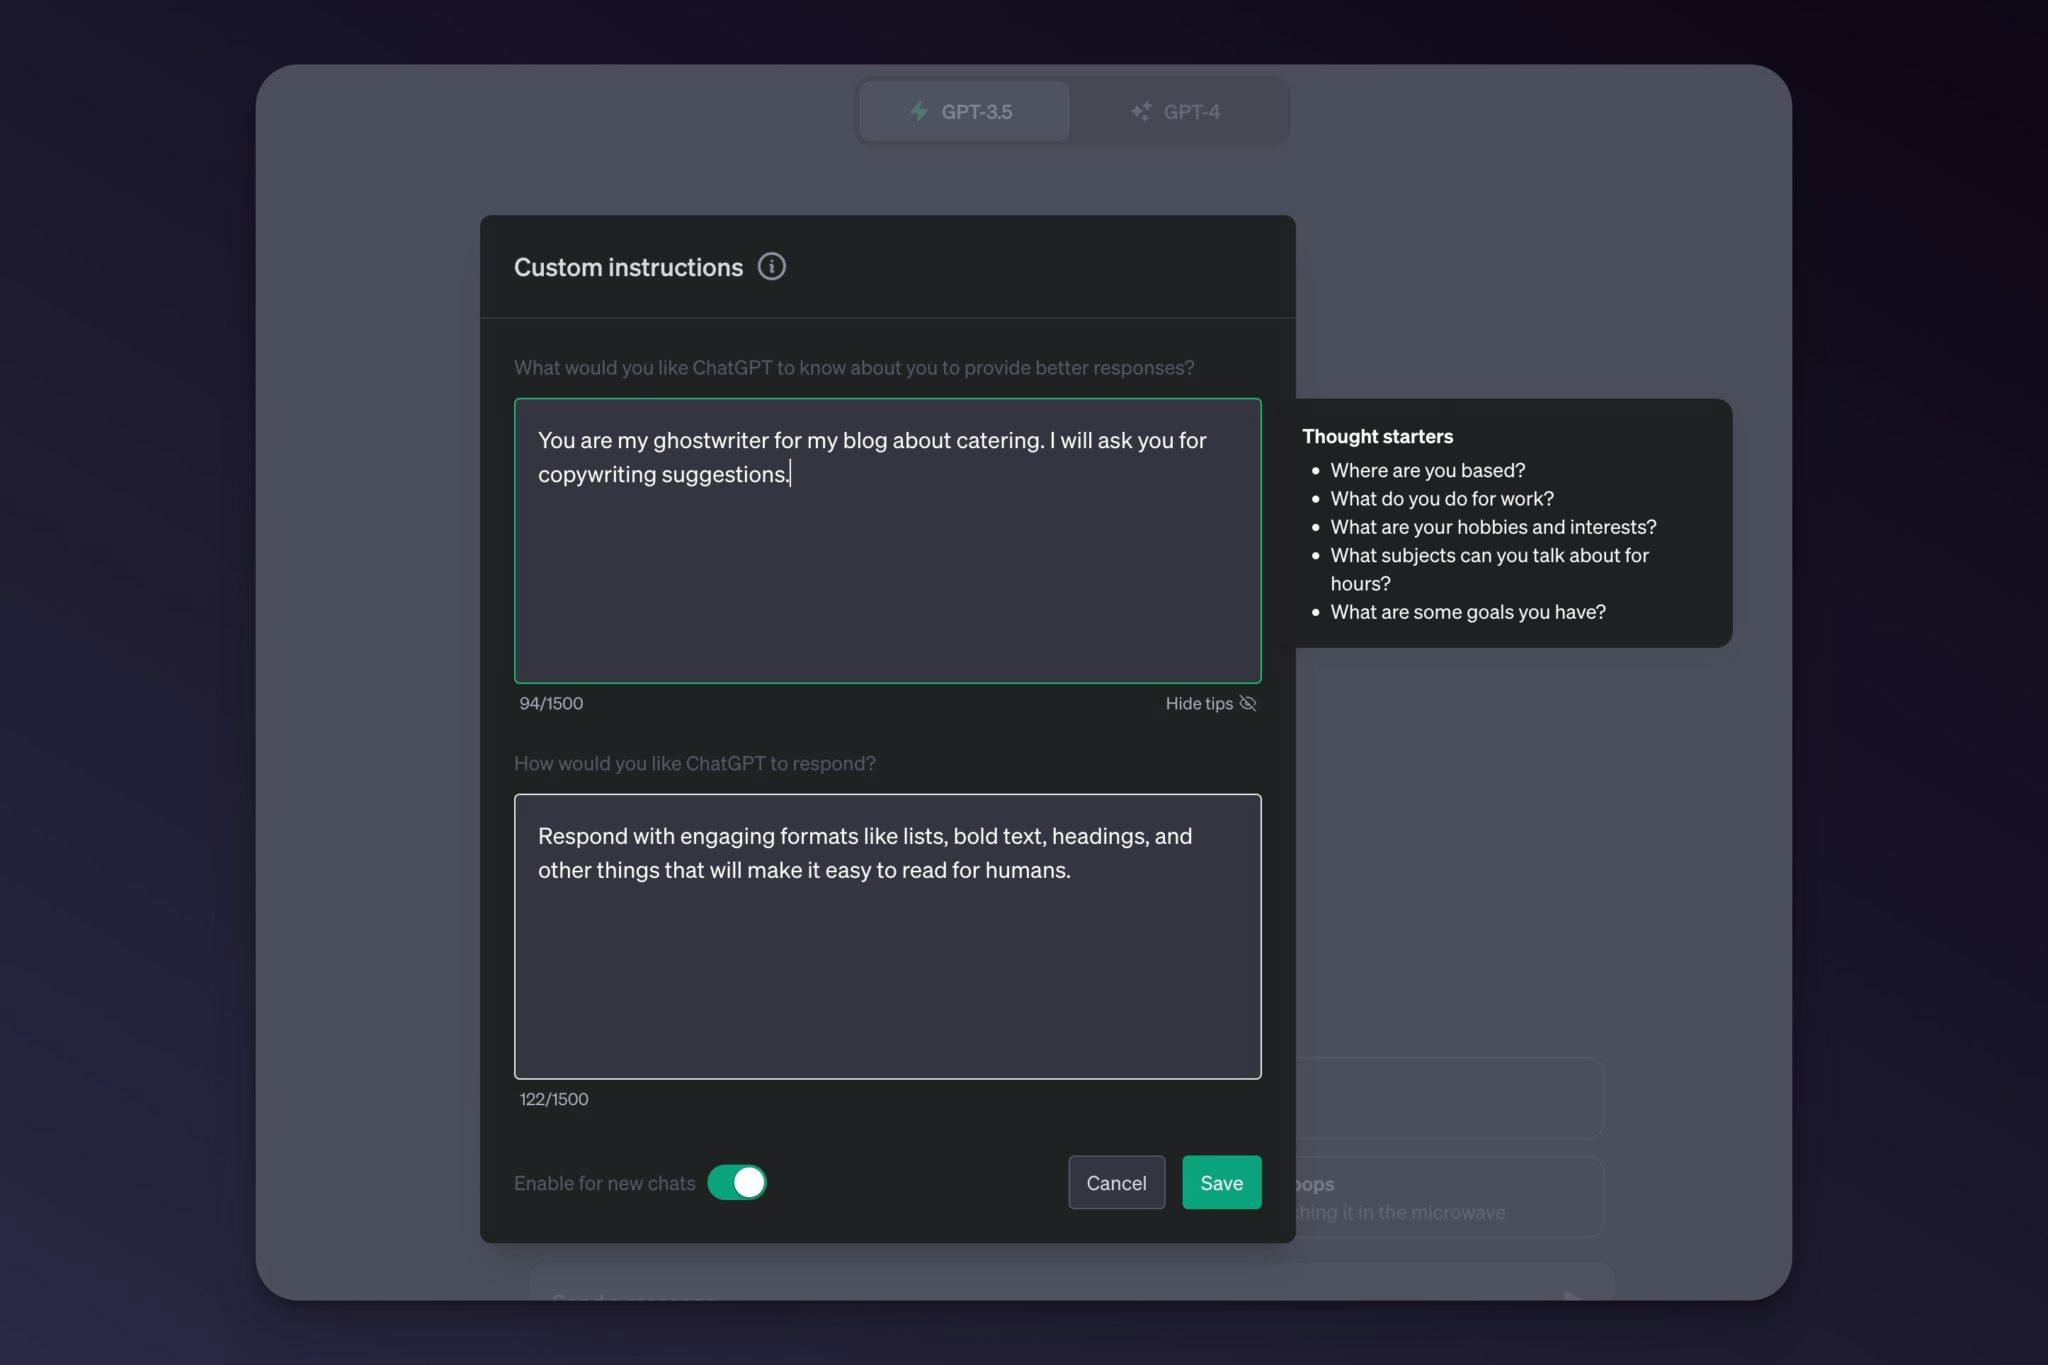Cancel the custom instructions dialog
This screenshot has height=1365, width=2048.
point(1116,1182)
